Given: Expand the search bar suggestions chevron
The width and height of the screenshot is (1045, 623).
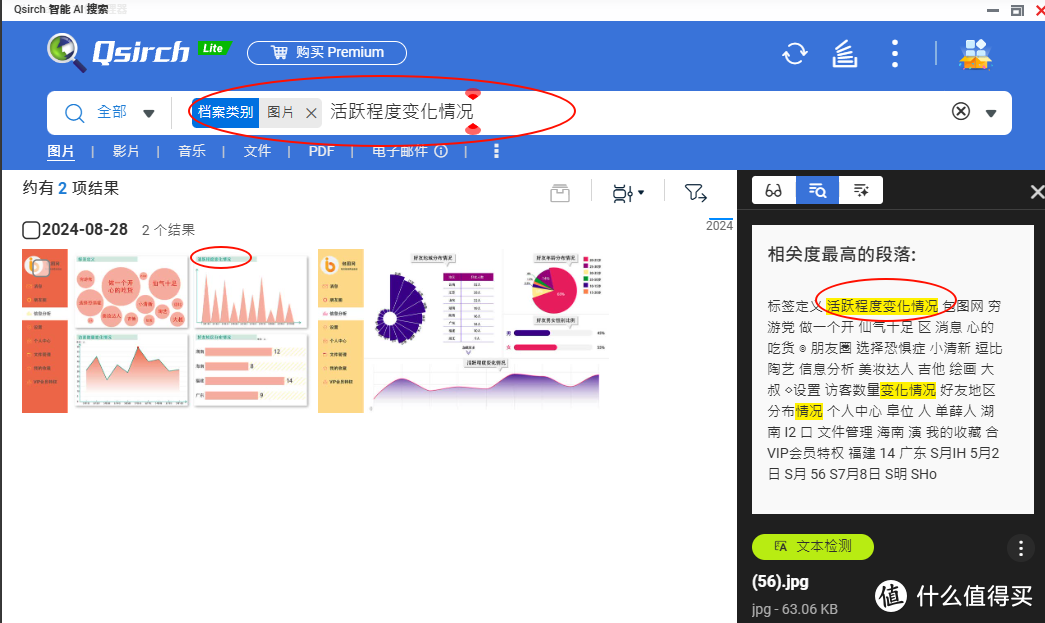Looking at the screenshot, I should [x=991, y=112].
